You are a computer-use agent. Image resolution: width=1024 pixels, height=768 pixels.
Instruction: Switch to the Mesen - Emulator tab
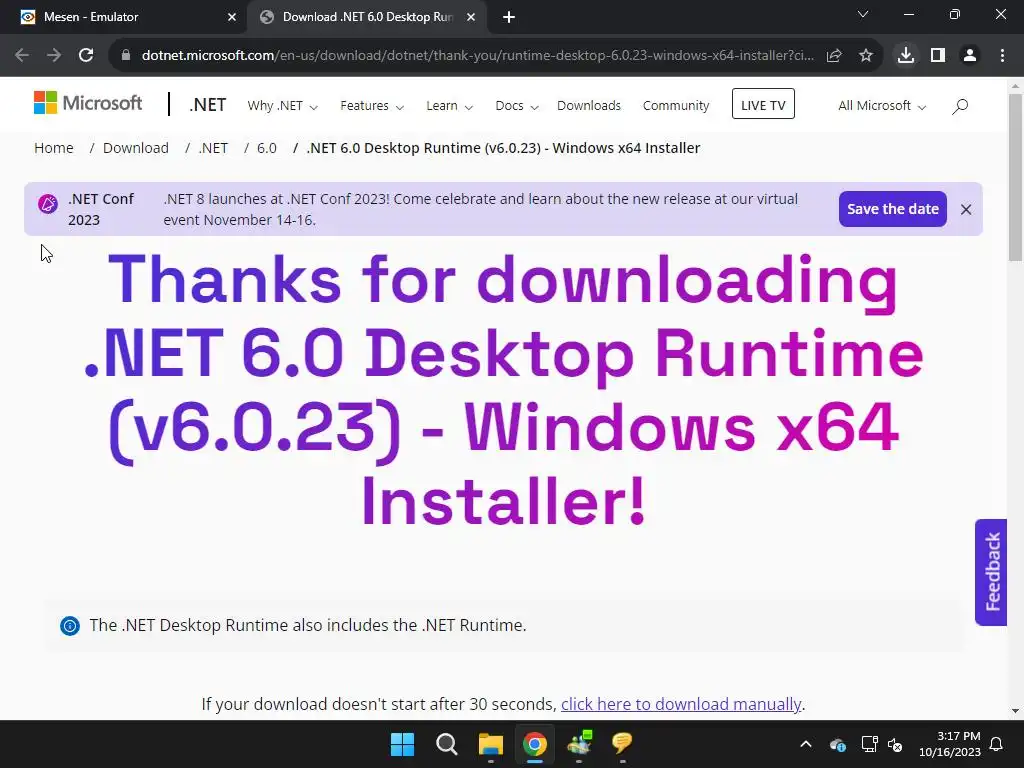124,17
